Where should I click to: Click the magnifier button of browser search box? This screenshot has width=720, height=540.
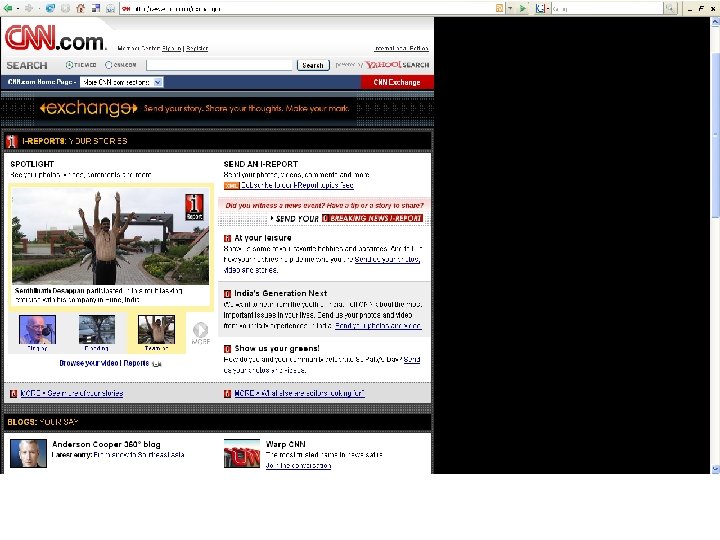670,8
